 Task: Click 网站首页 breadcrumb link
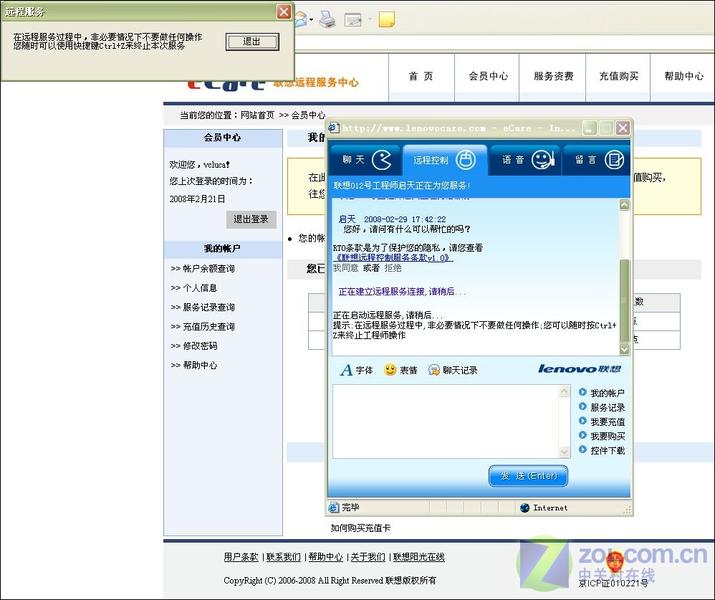(x=257, y=115)
